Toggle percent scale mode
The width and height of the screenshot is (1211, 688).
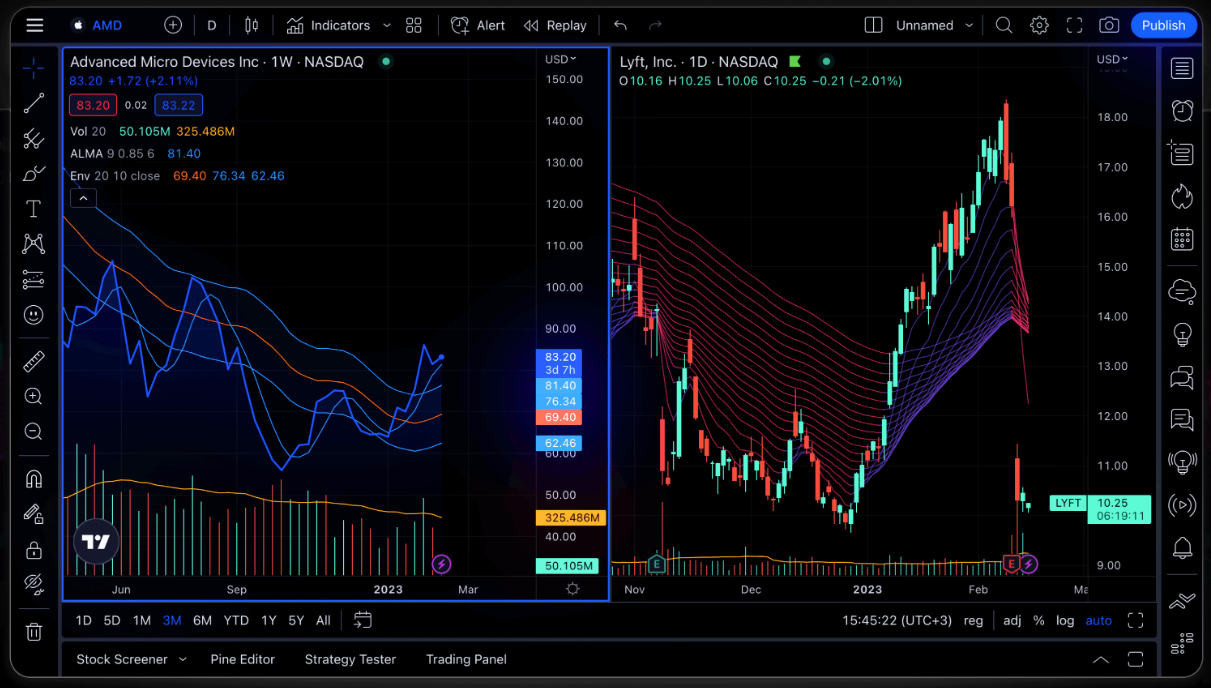1039,620
